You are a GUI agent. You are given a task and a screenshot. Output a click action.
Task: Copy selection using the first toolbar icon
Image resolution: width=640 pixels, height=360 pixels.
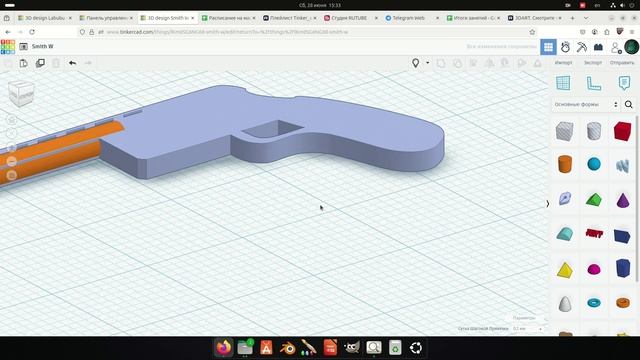pyautogui.click(x=8, y=63)
